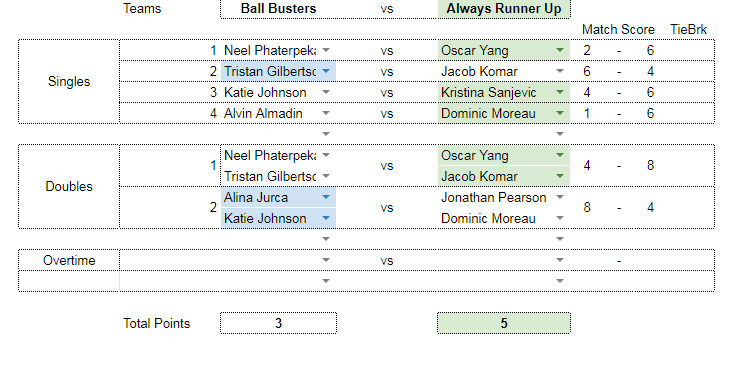Click Always Runner Up total of 5
Image resolution: width=730 pixels, height=369 pixels.
(504, 323)
